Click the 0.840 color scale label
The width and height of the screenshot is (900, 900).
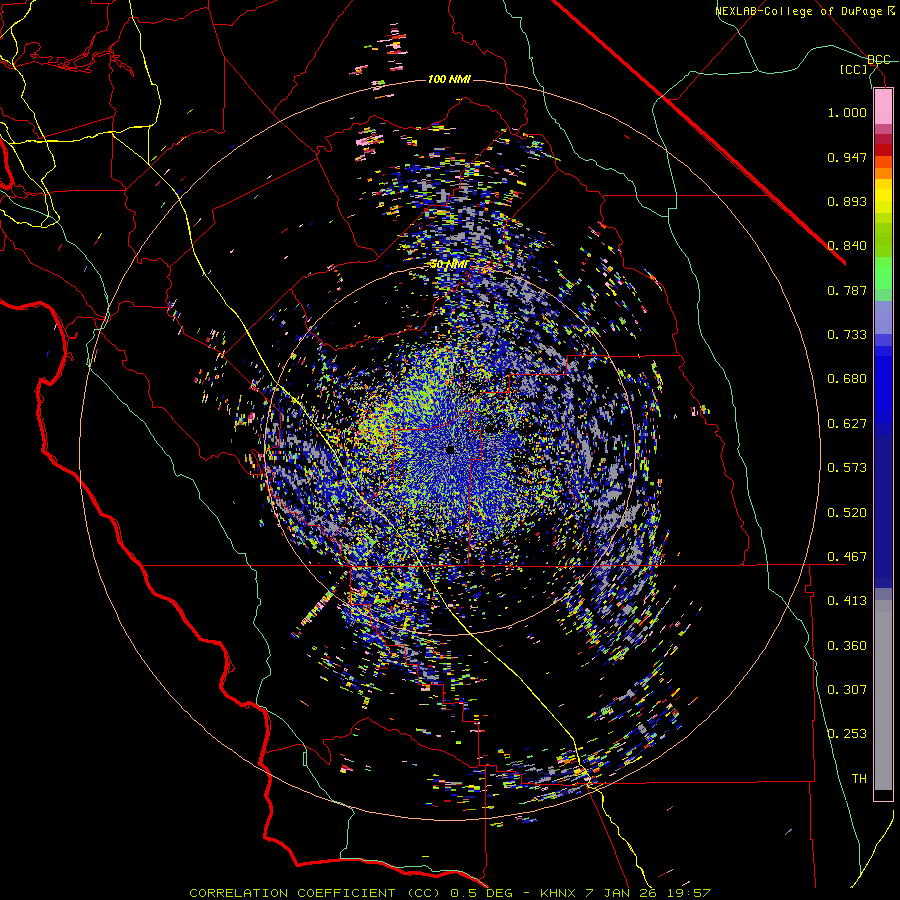click(x=847, y=246)
